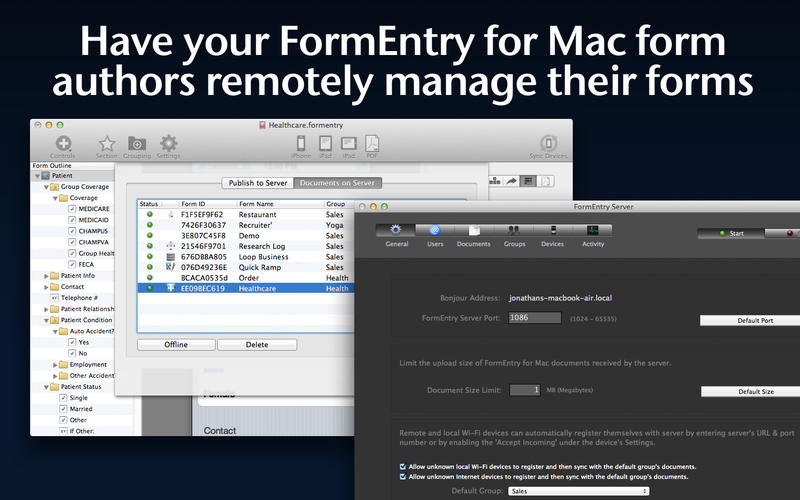Switch to Publish to Server tab
Screen dimensions: 800x500
[258, 183]
